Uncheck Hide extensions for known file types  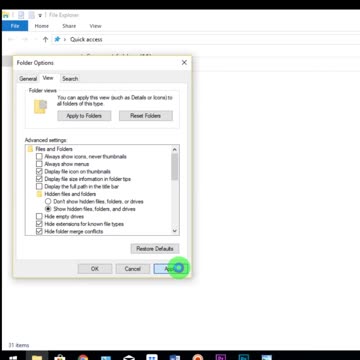click(39, 224)
